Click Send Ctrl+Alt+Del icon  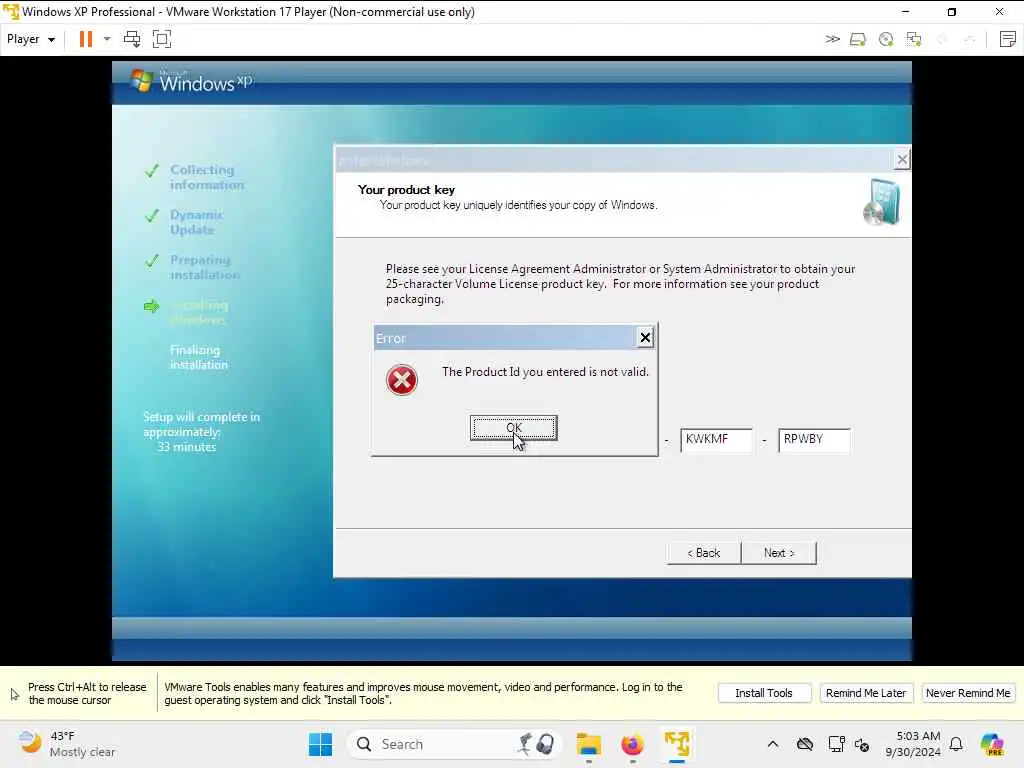pyautogui.click(x=132, y=39)
